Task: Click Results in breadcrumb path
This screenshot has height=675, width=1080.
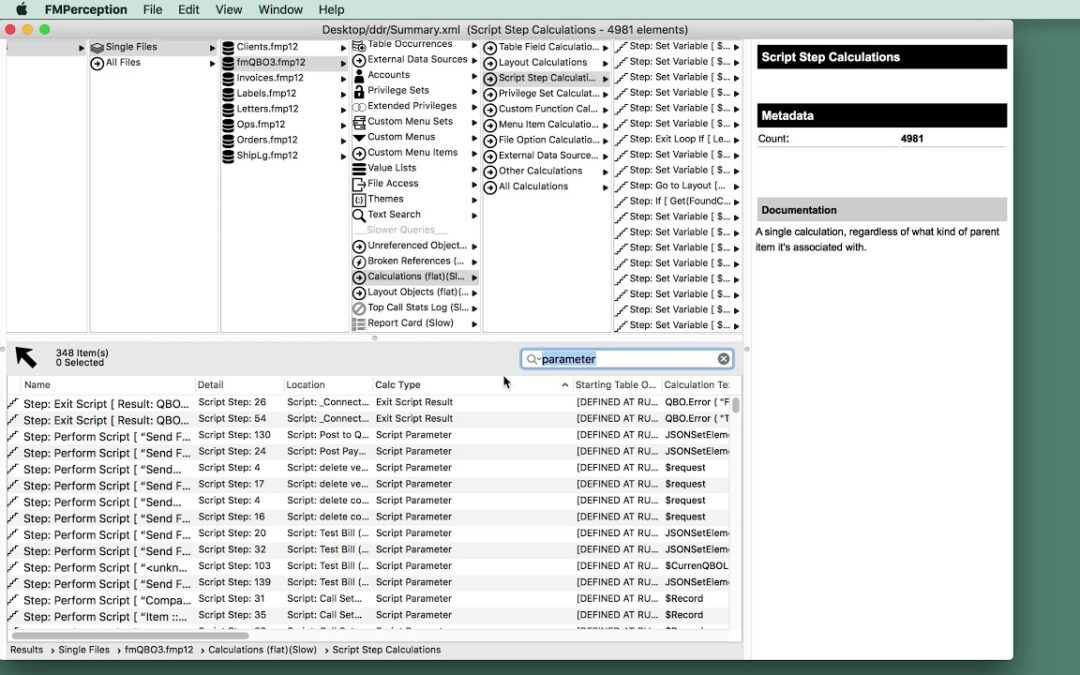Action: click(26, 650)
